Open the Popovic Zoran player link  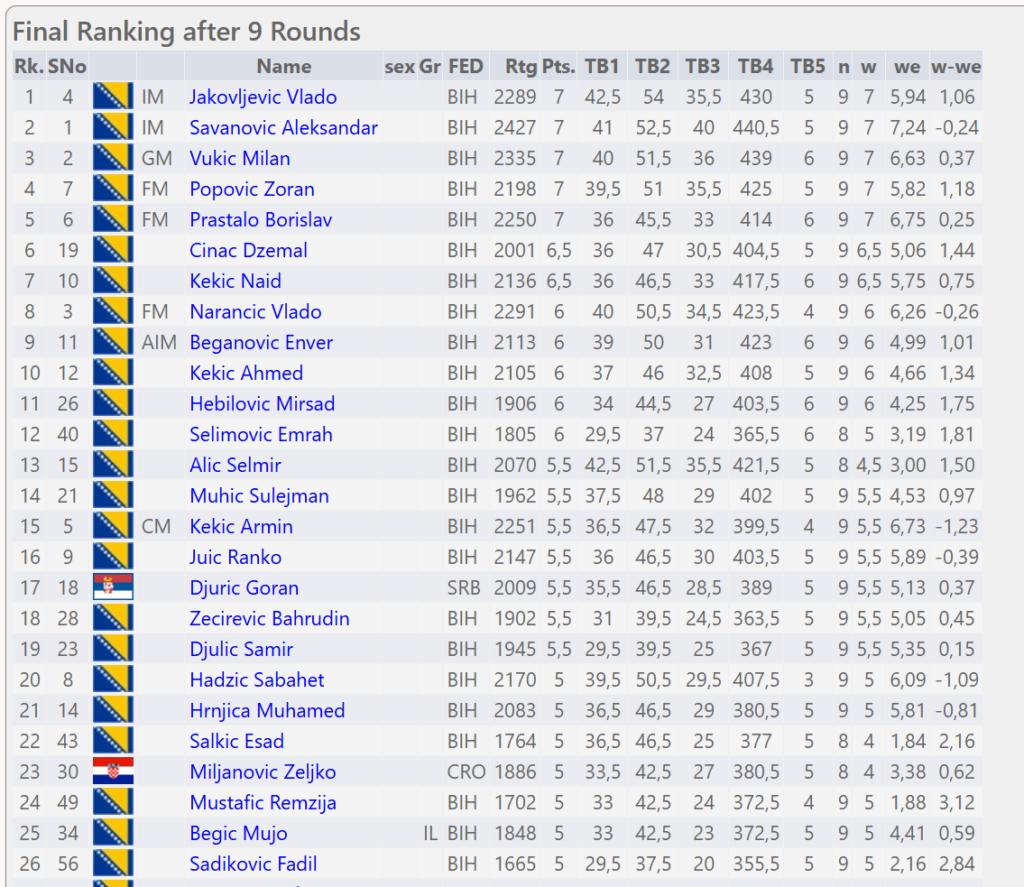pos(252,189)
